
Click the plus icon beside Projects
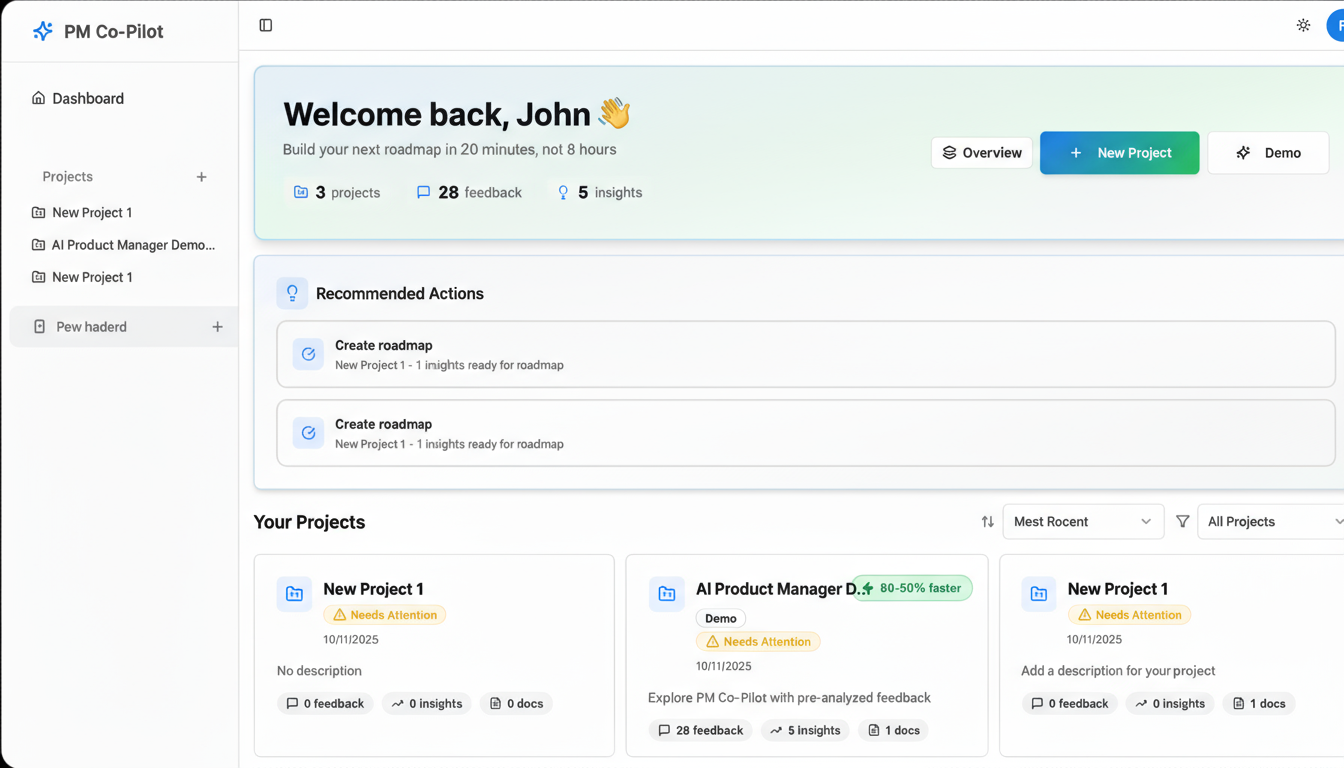tap(201, 177)
